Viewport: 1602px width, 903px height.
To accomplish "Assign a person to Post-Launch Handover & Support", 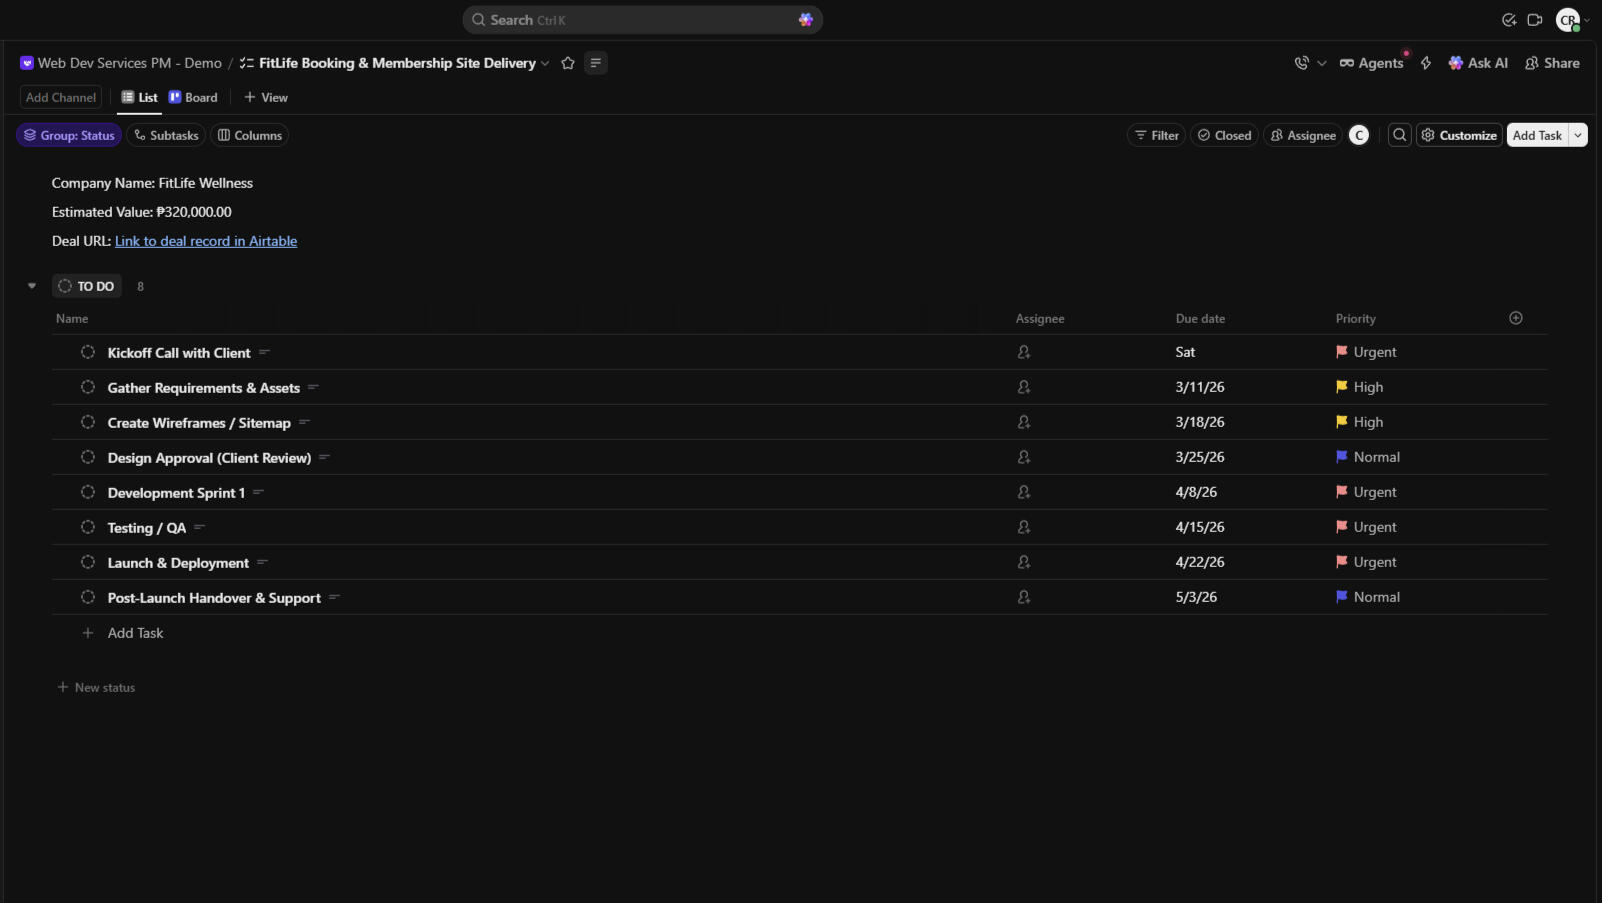I will tap(1024, 597).
